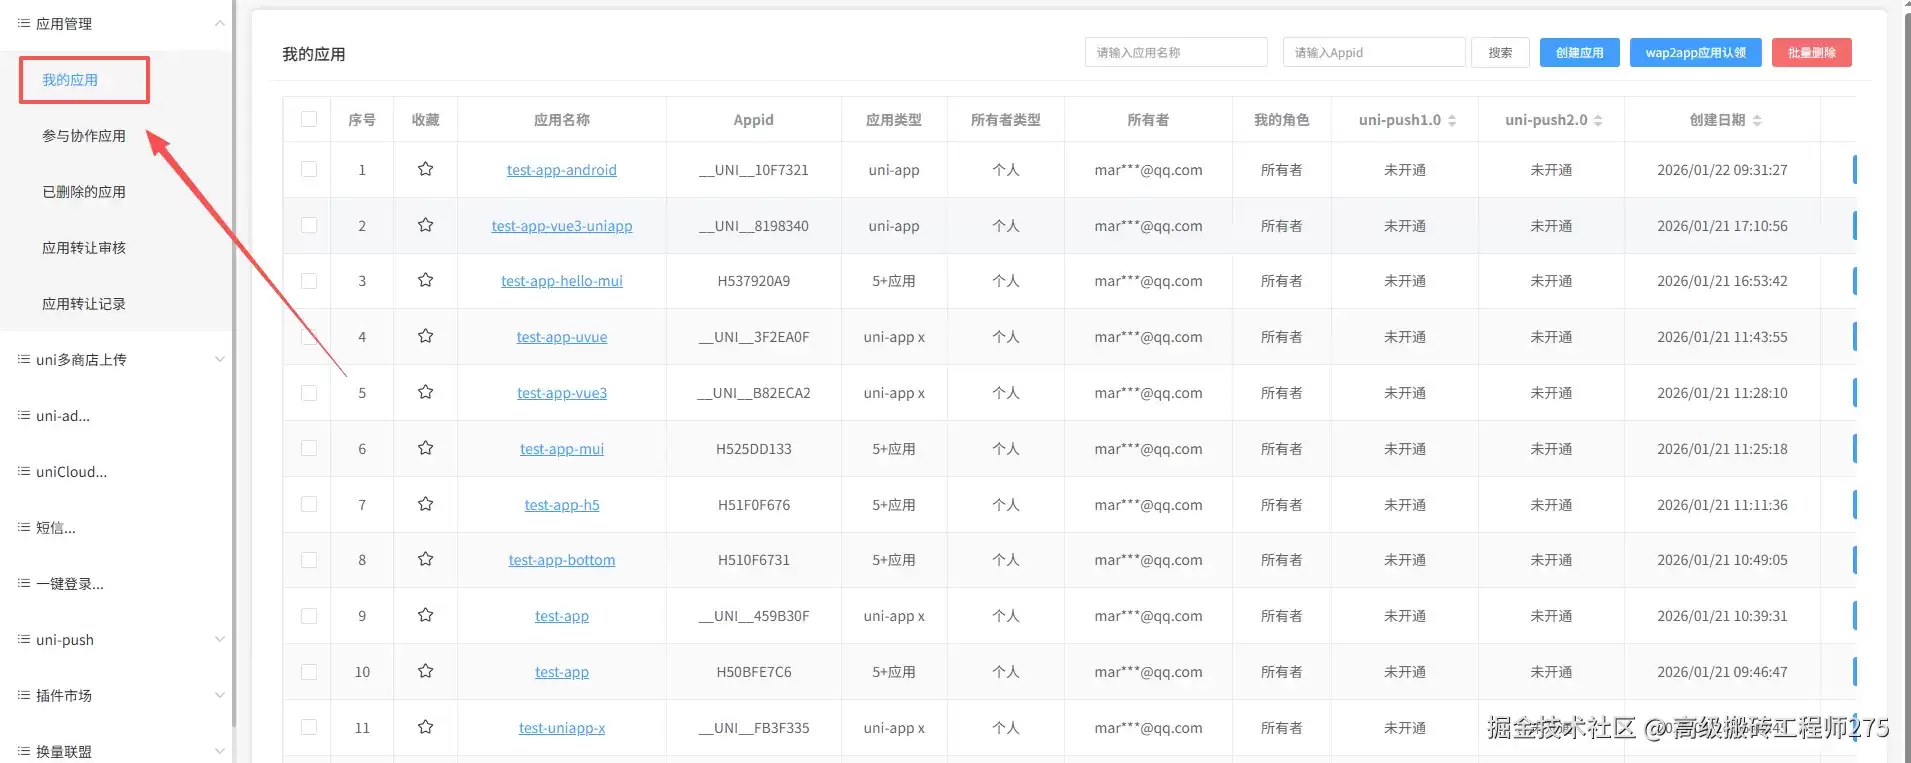
Task: Mark test-app-mui as favorite with star
Action: click(425, 448)
